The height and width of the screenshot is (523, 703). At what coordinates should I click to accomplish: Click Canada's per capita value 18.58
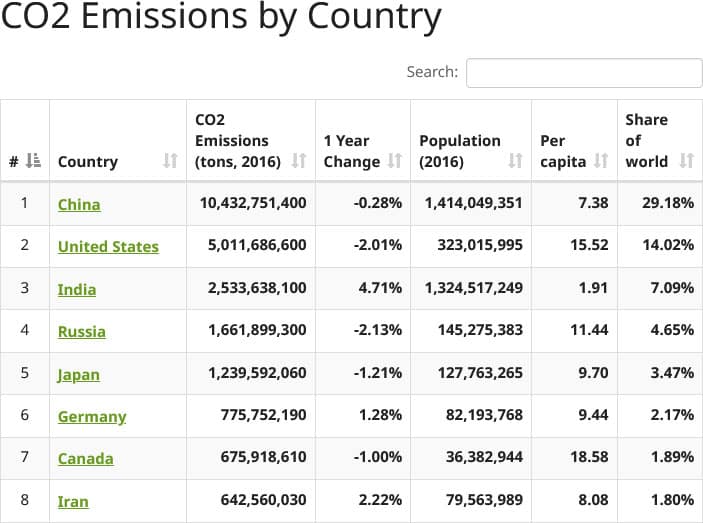[589, 457]
